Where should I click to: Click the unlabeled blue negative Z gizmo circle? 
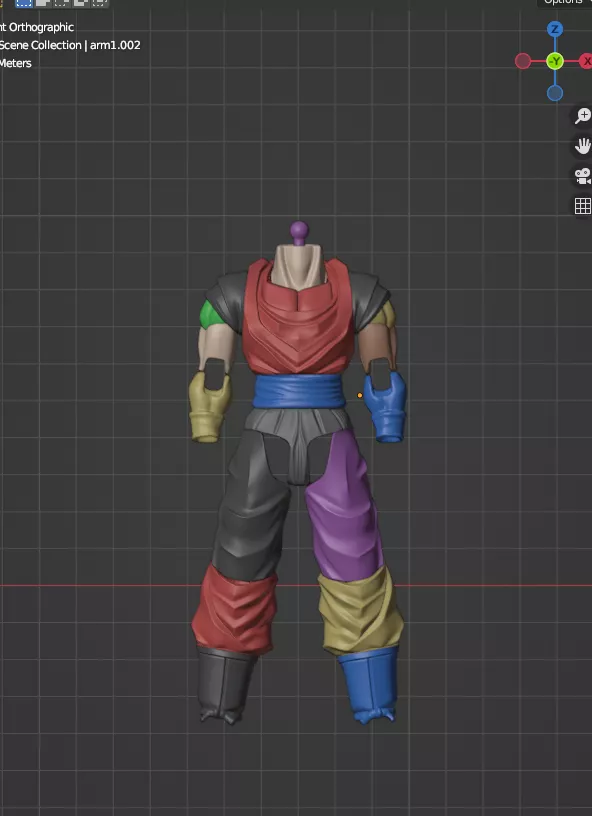(555, 93)
